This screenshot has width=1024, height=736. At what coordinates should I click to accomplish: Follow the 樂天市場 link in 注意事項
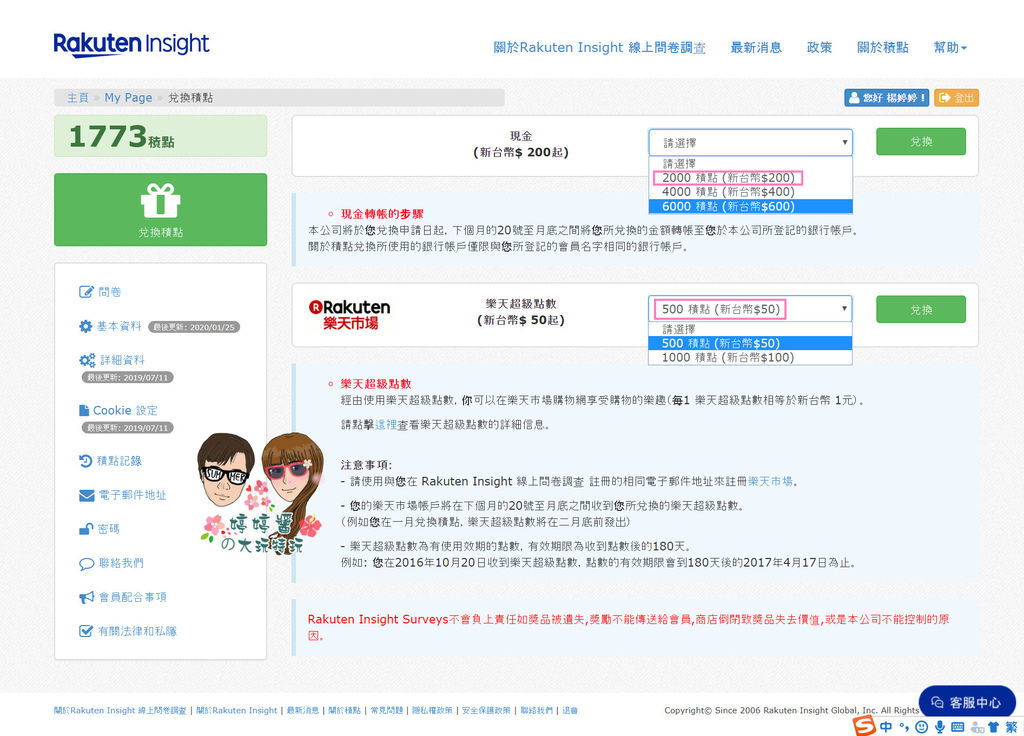coord(770,481)
